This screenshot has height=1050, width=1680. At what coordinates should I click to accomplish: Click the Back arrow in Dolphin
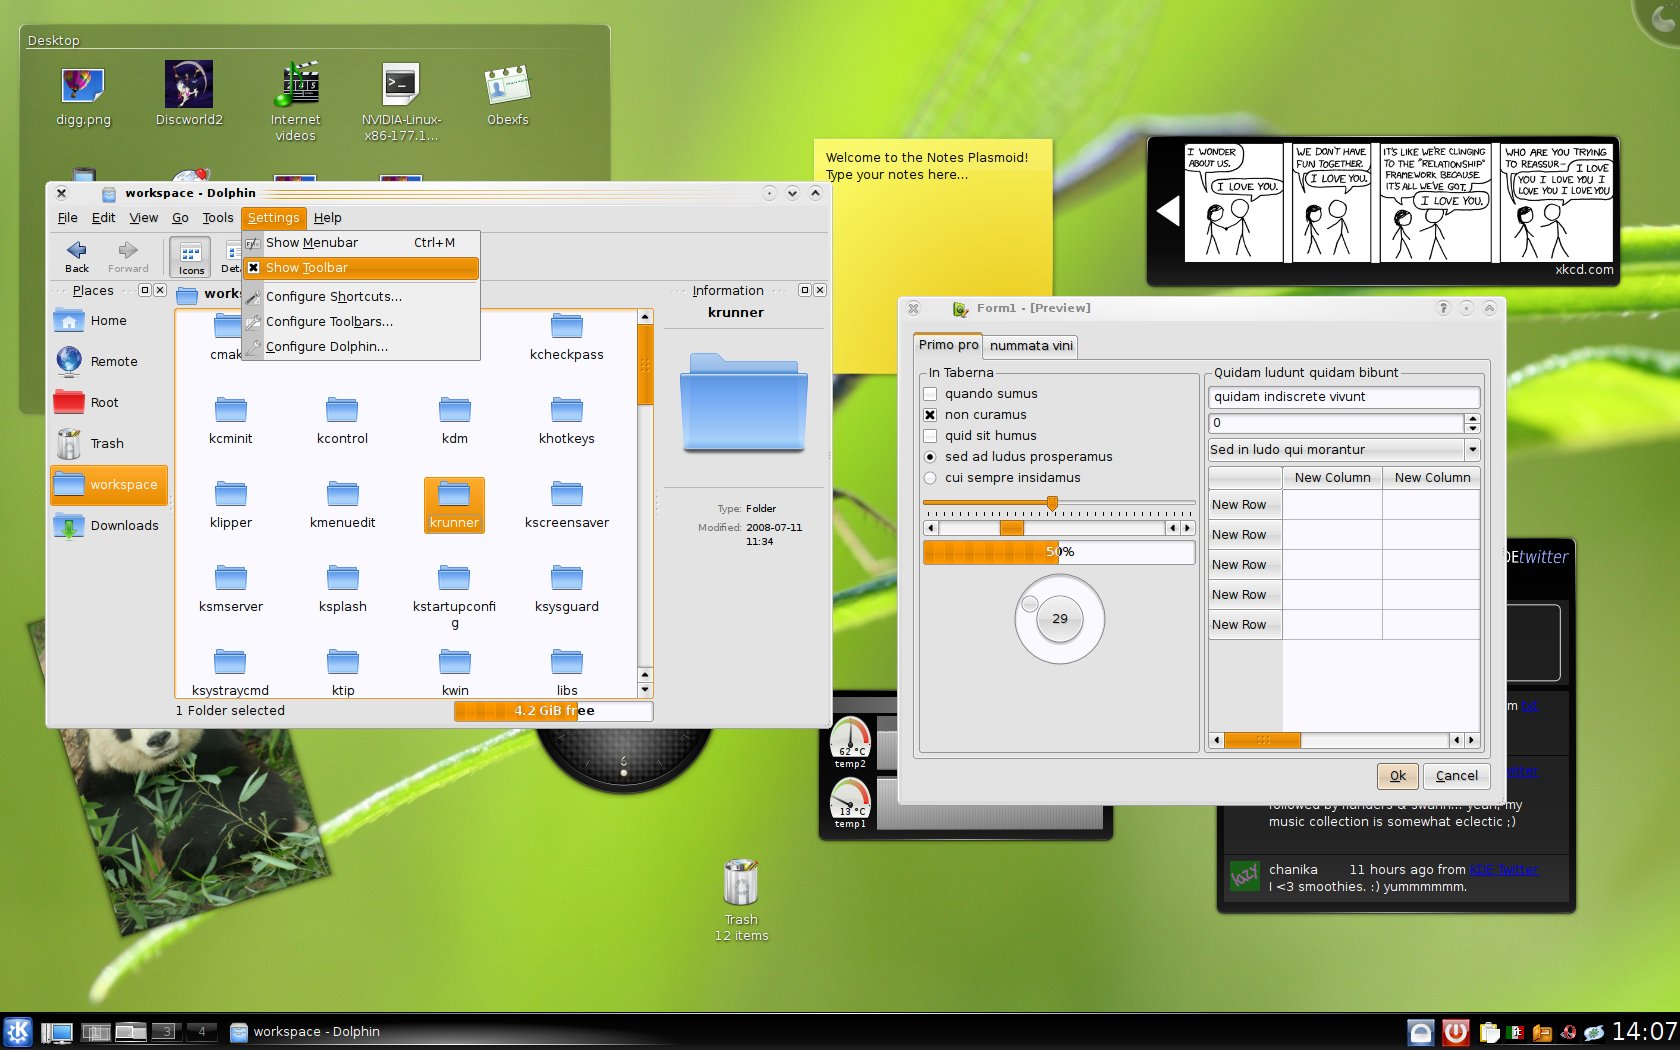pyautogui.click(x=77, y=256)
